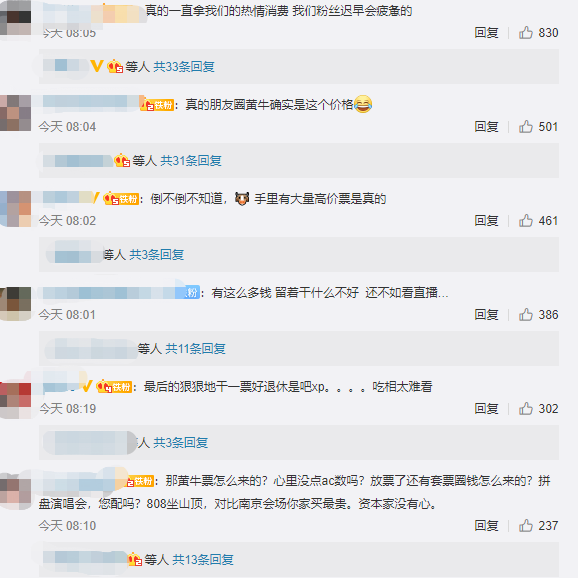
Task: Expand the 共3条回复 under 08:02 comment
Action: pos(156,254)
